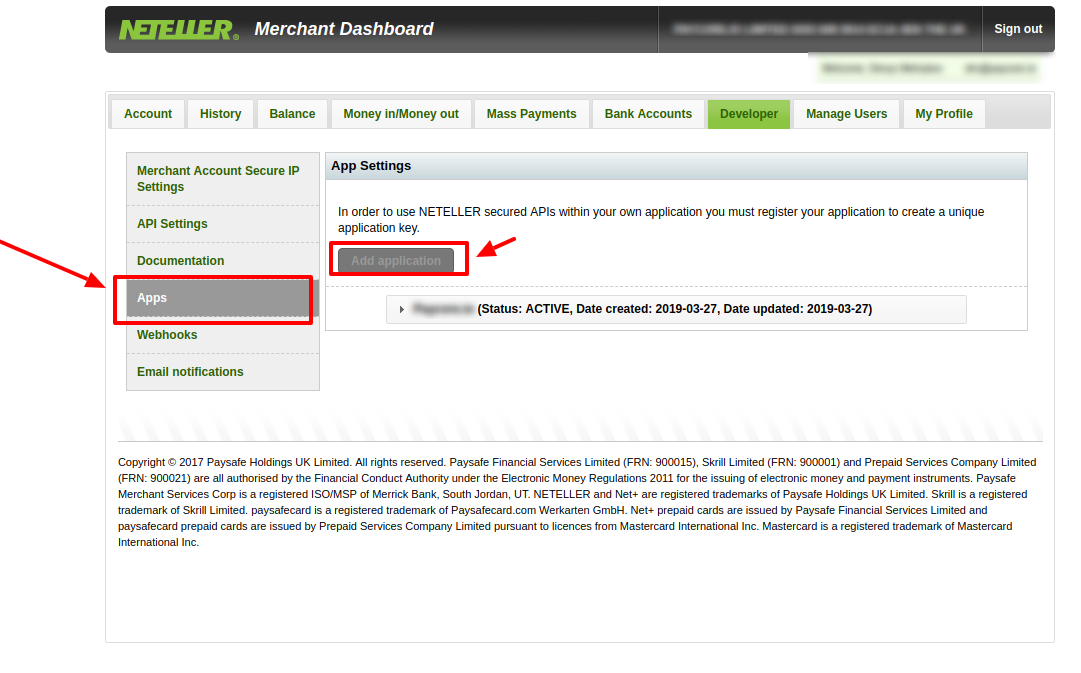This screenshot has width=1081, height=673.
Task: Click the application status and dates text
Action: (x=674, y=309)
